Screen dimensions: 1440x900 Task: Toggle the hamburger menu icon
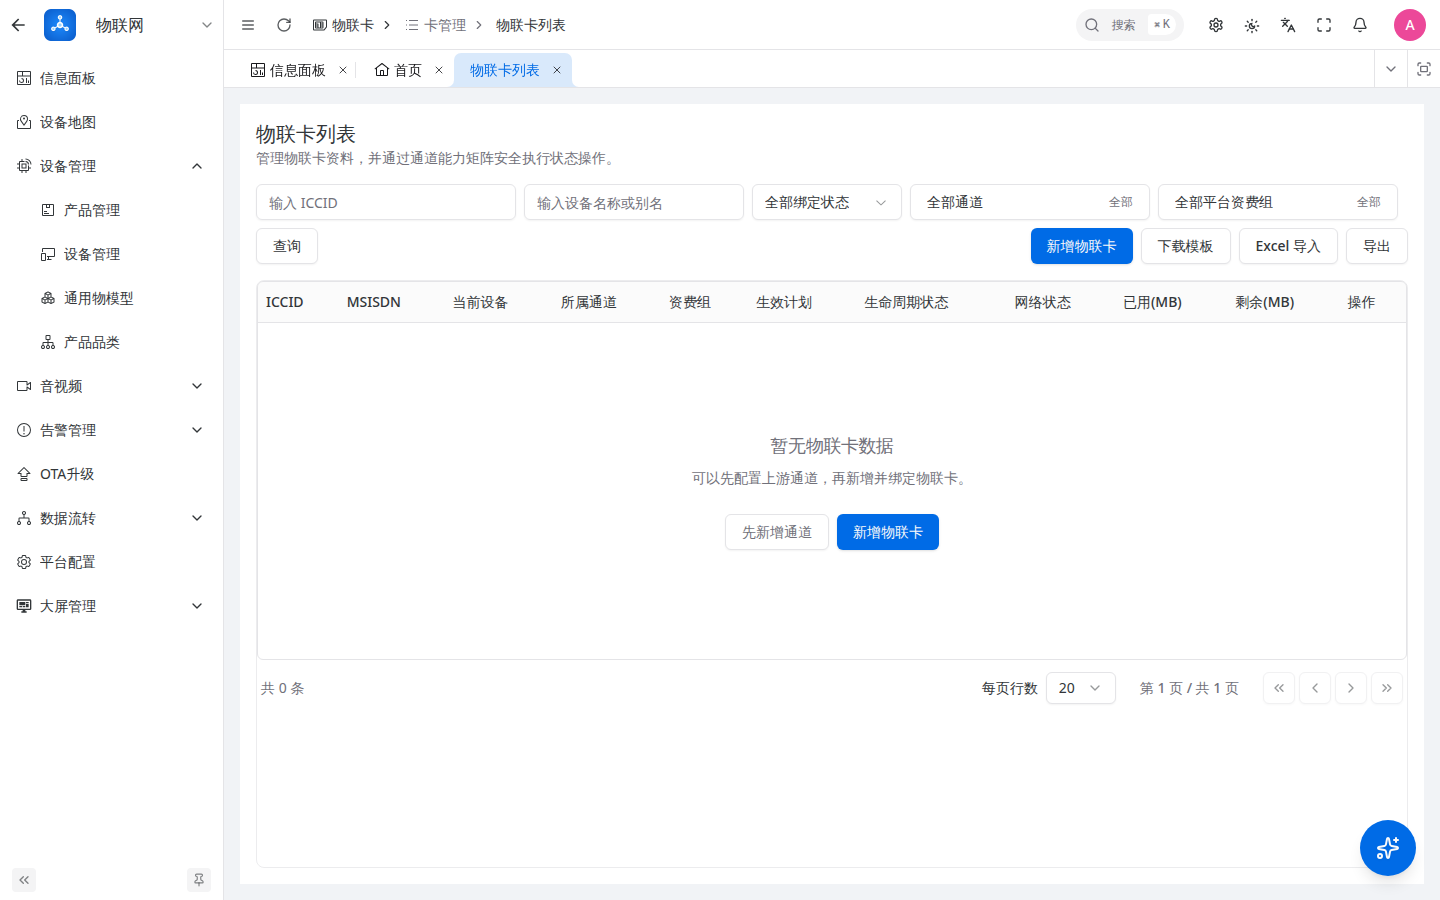pos(248,25)
